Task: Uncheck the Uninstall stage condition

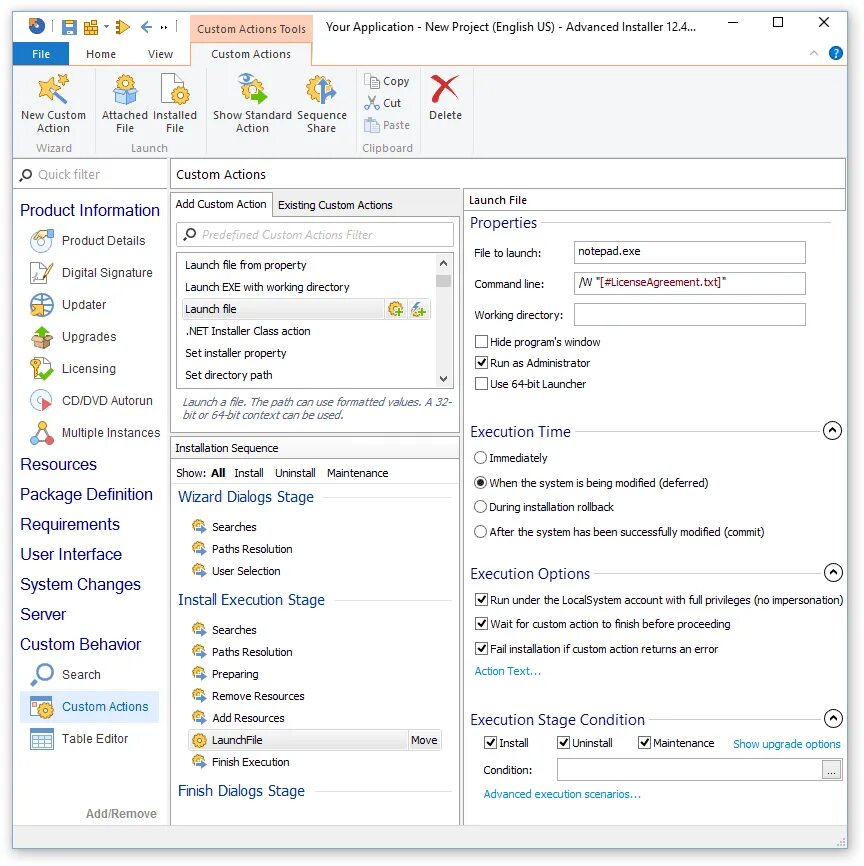Action: [x=563, y=743]
